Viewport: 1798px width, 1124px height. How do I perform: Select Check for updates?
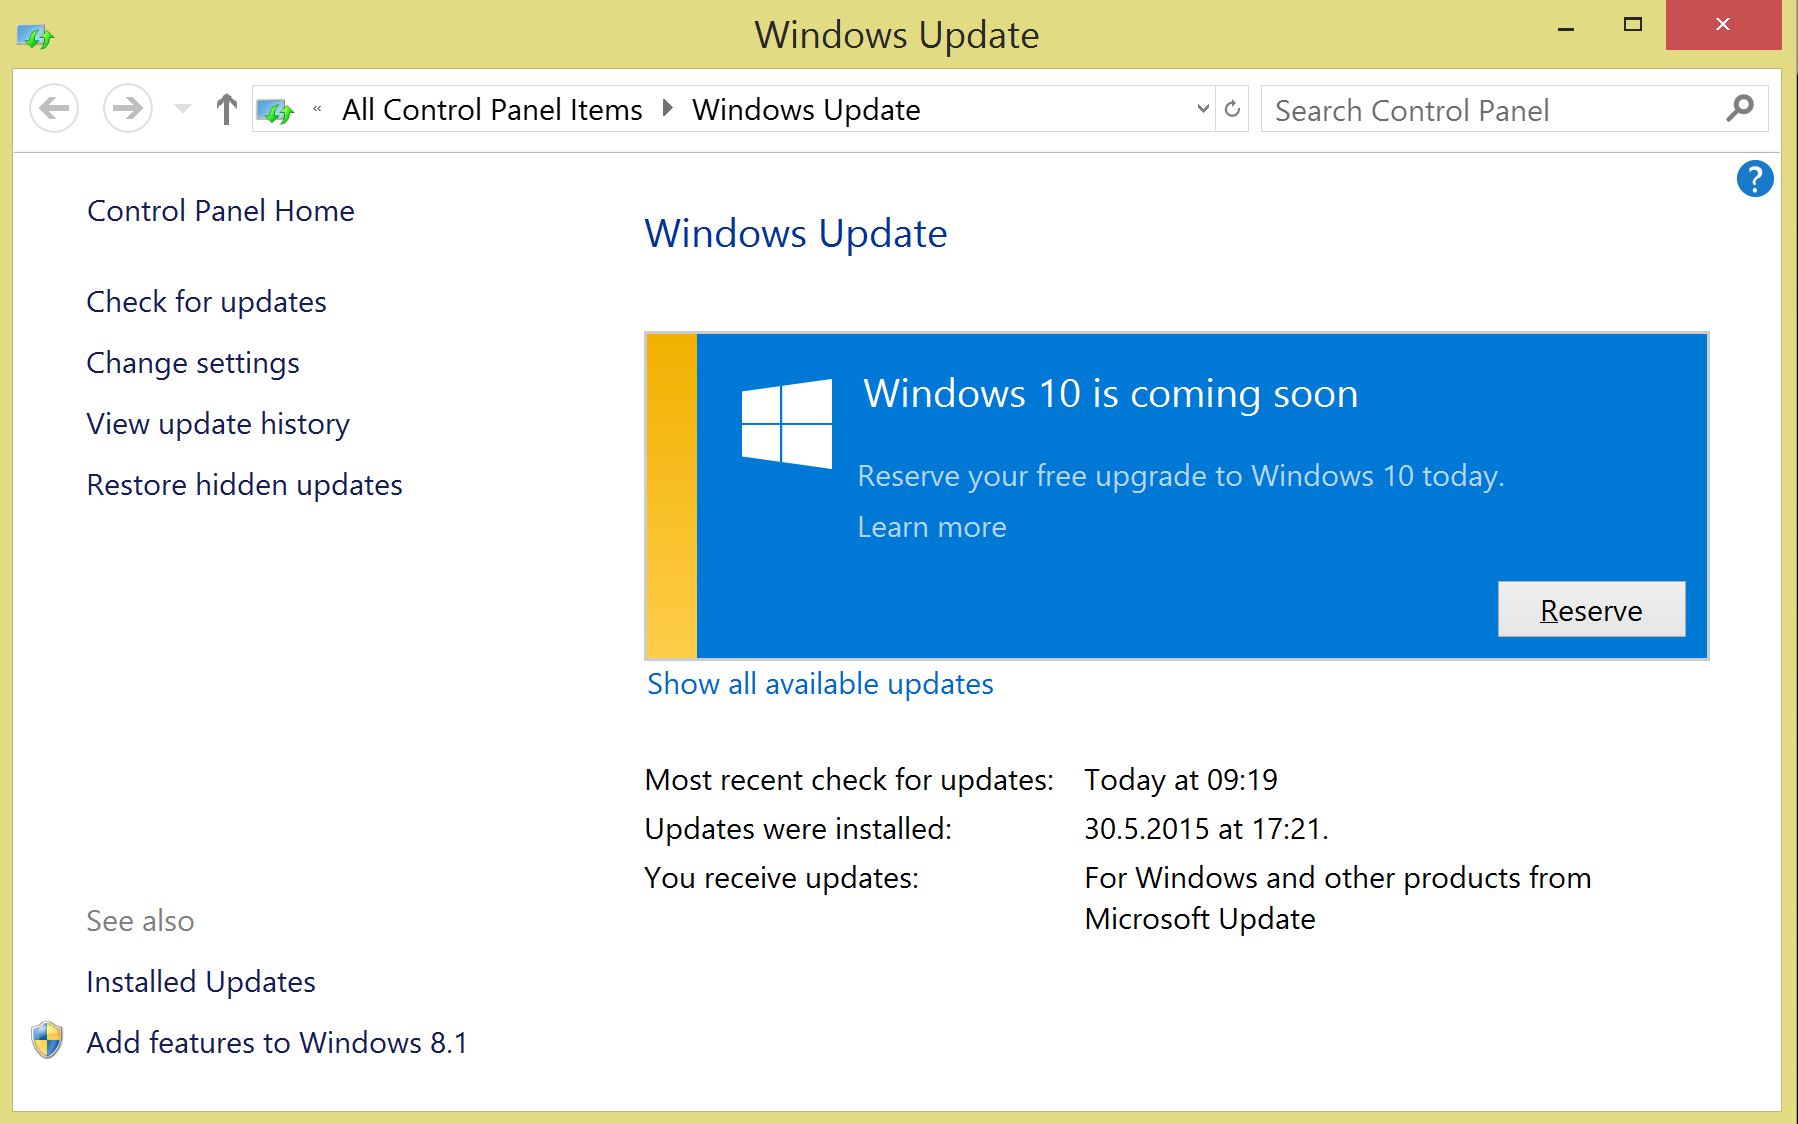click(x=206, y=301)
